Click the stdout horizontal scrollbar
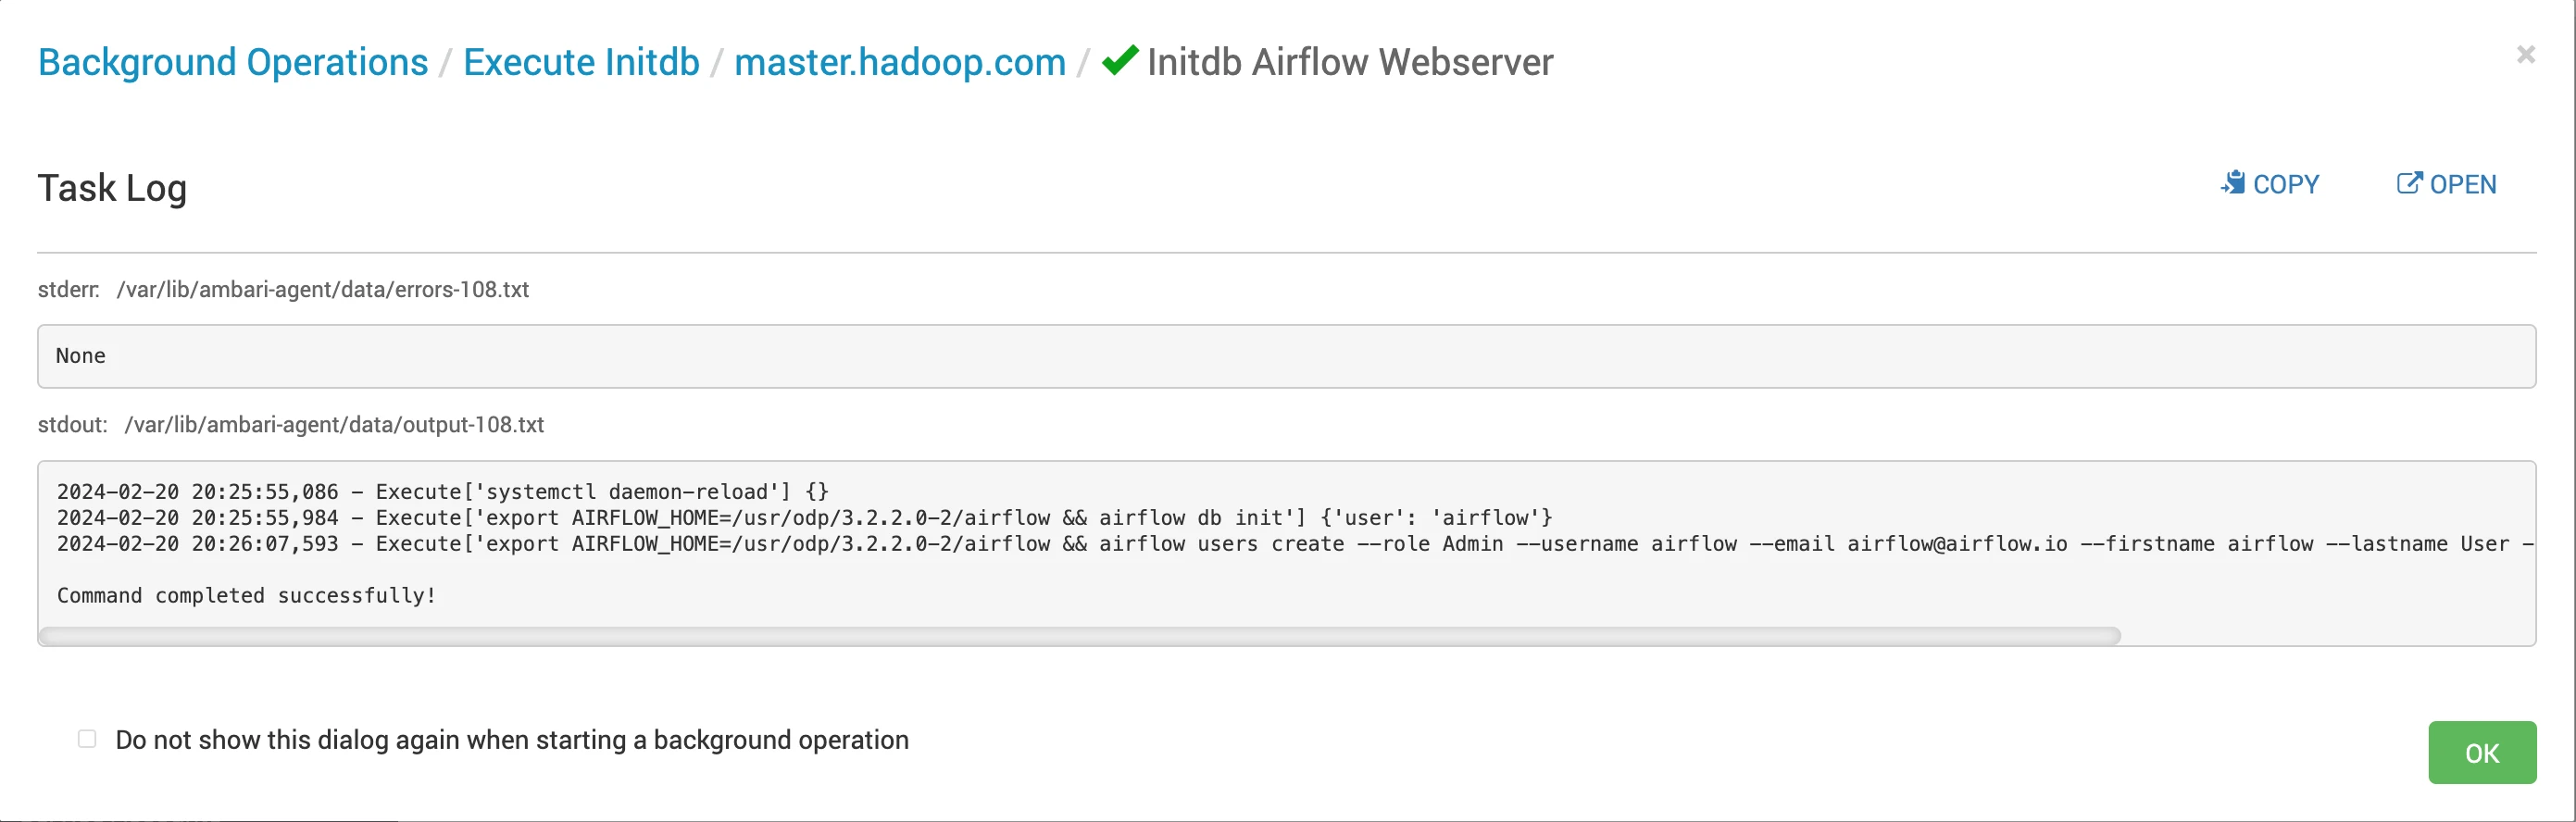 pyautogui.click(x=1080, y=636)
